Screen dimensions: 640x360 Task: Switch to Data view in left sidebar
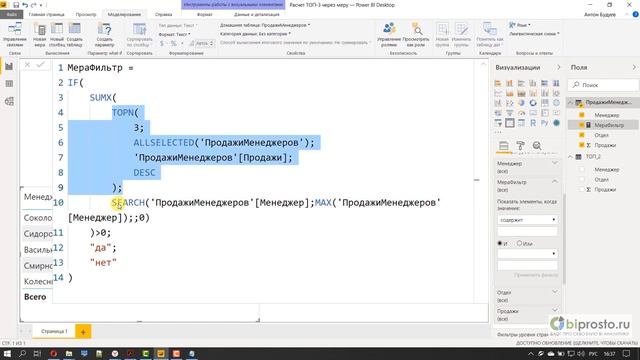(x=9, y=84)
